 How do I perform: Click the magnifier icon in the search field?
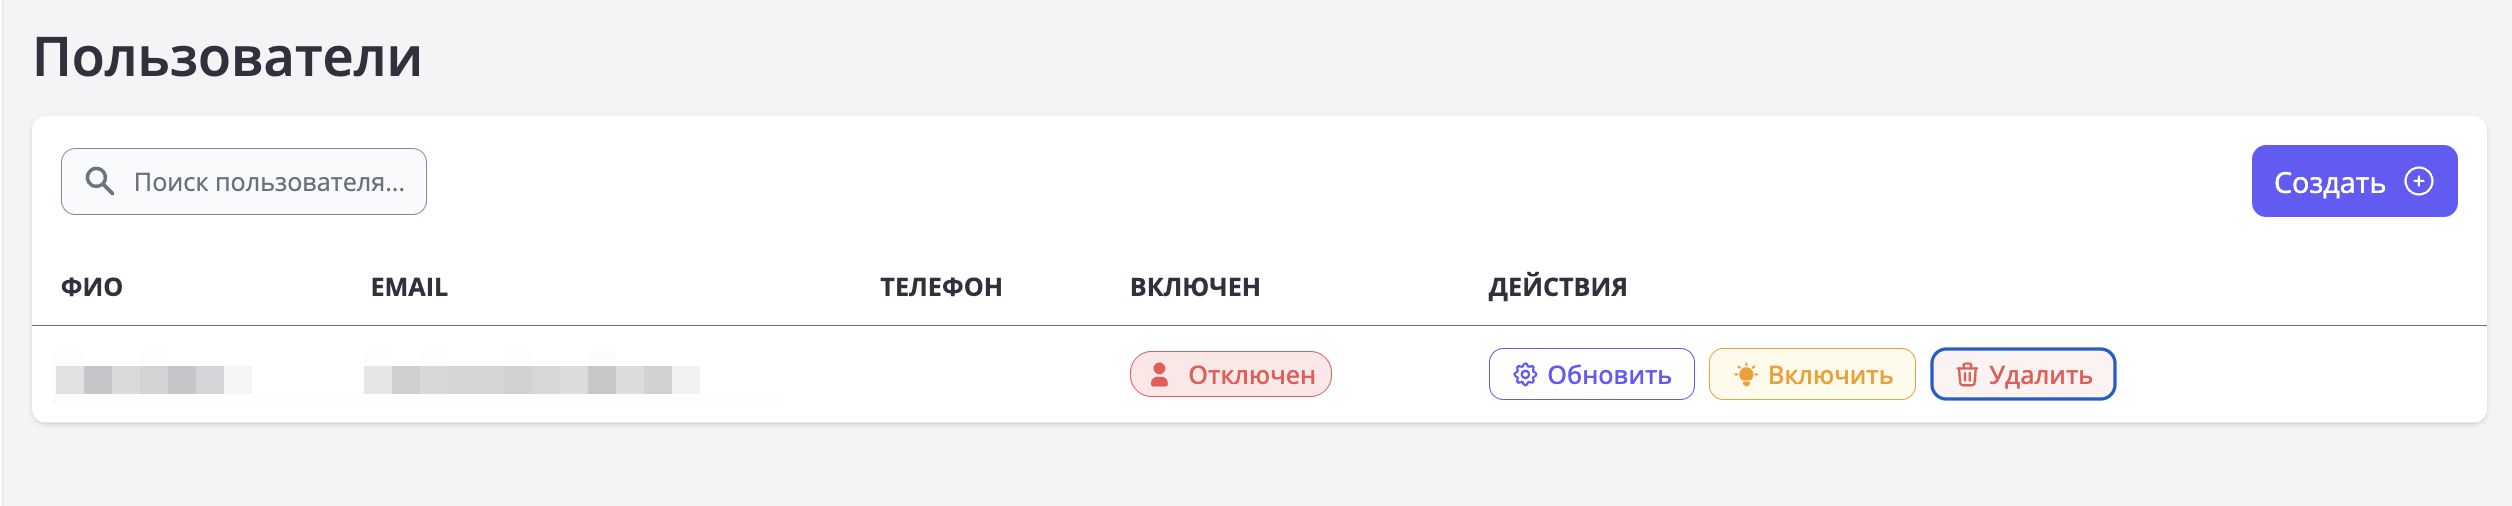tap(99, 181)
